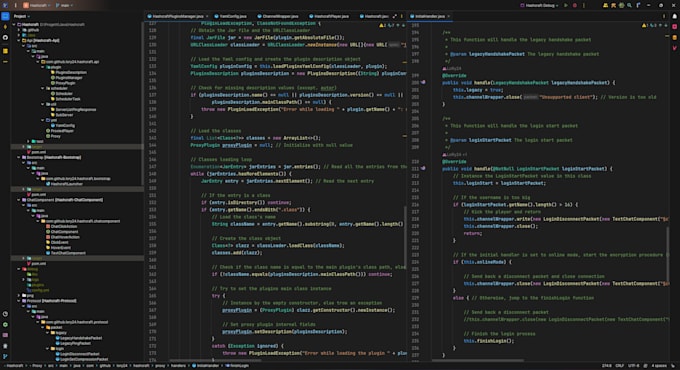Select ServerListPingResponse in project tree
680x370 pixels.
click(72, 110)
